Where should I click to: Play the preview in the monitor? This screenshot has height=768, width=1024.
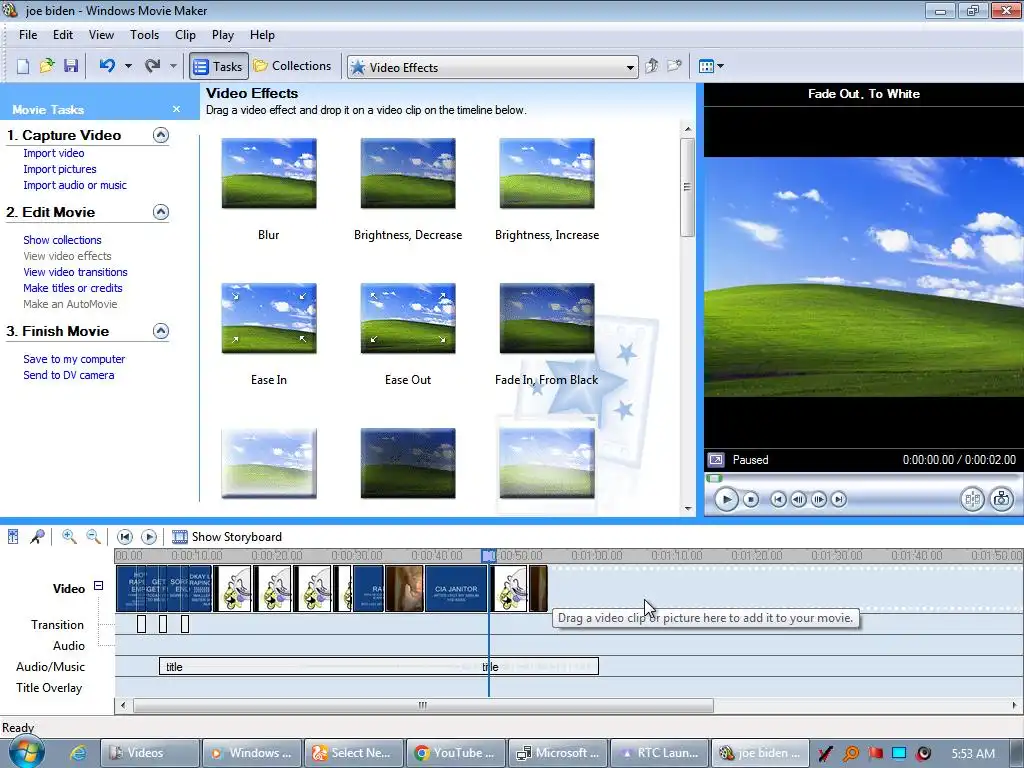click(x=726, y=500)
